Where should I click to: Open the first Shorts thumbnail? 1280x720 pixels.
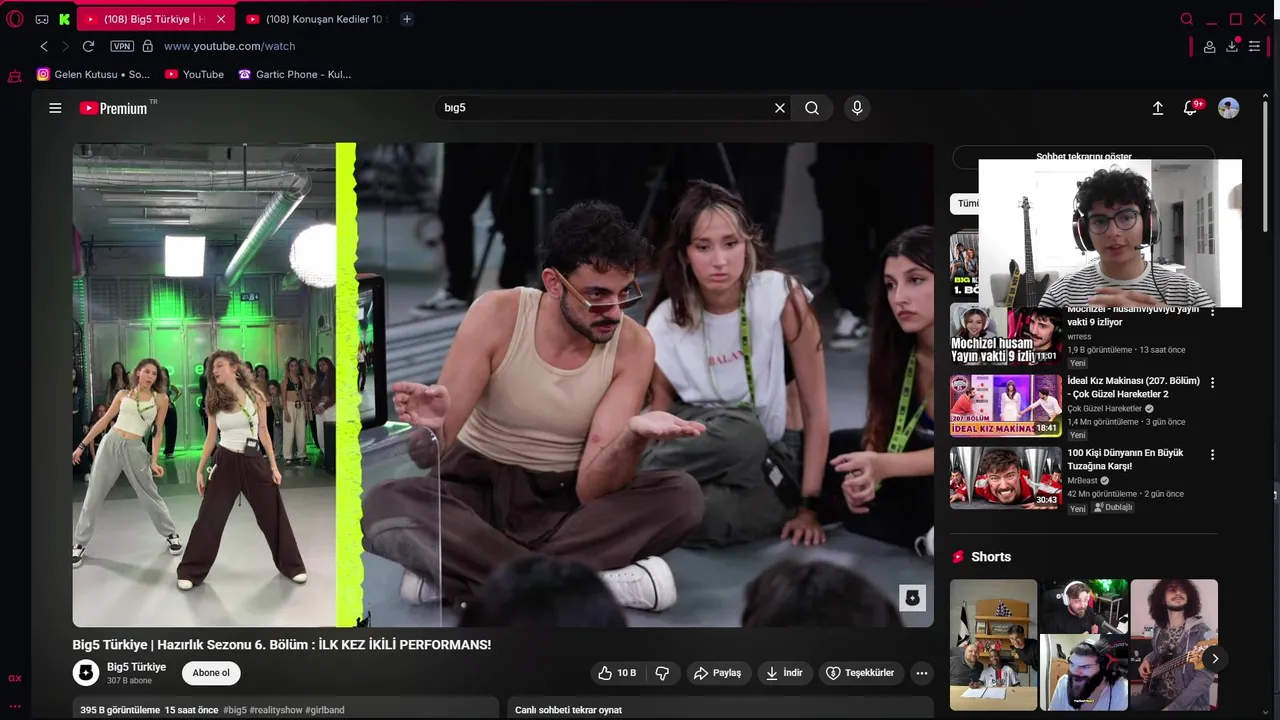(993, 645)
